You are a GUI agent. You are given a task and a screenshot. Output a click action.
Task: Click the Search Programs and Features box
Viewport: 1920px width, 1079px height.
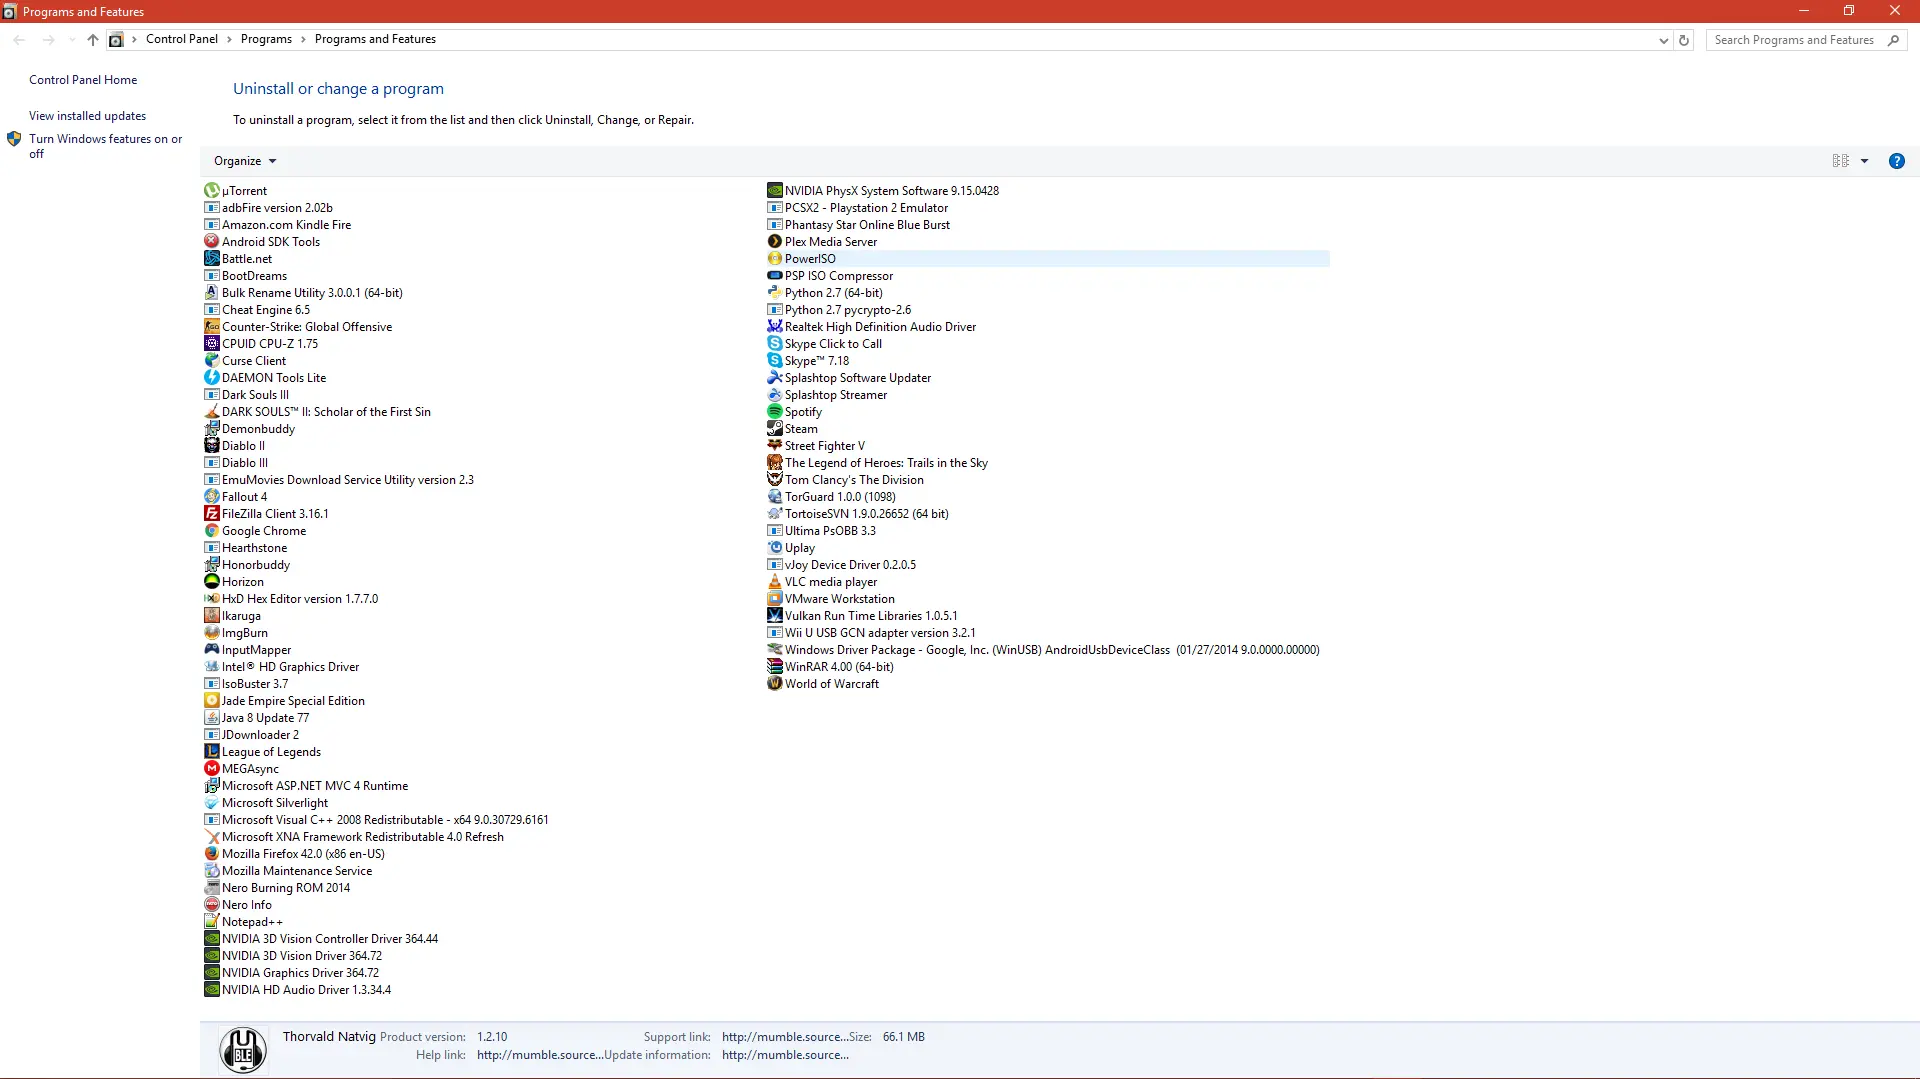(x=1805, y=40)
